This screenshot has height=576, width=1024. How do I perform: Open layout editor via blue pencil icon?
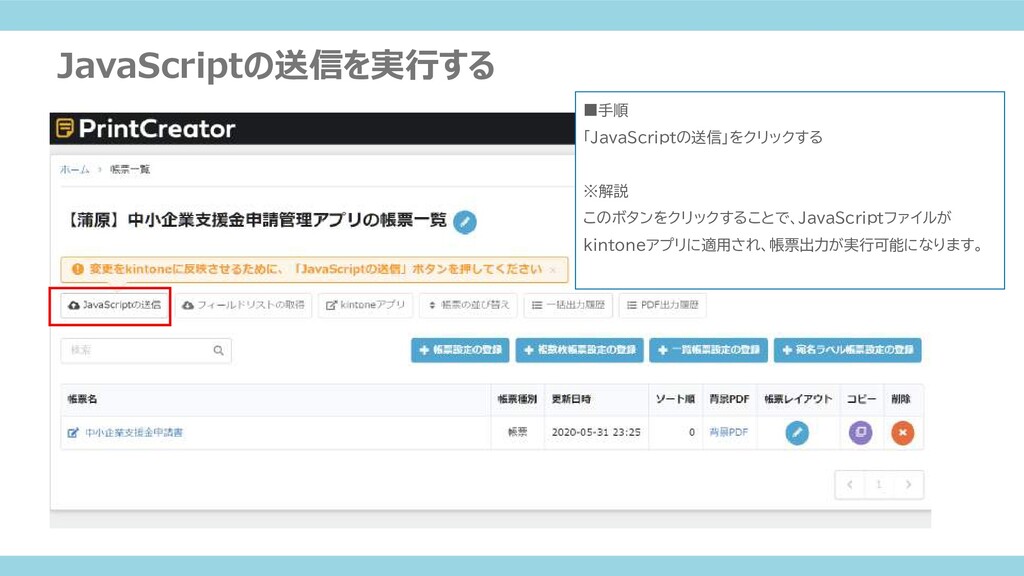[797, 432]
